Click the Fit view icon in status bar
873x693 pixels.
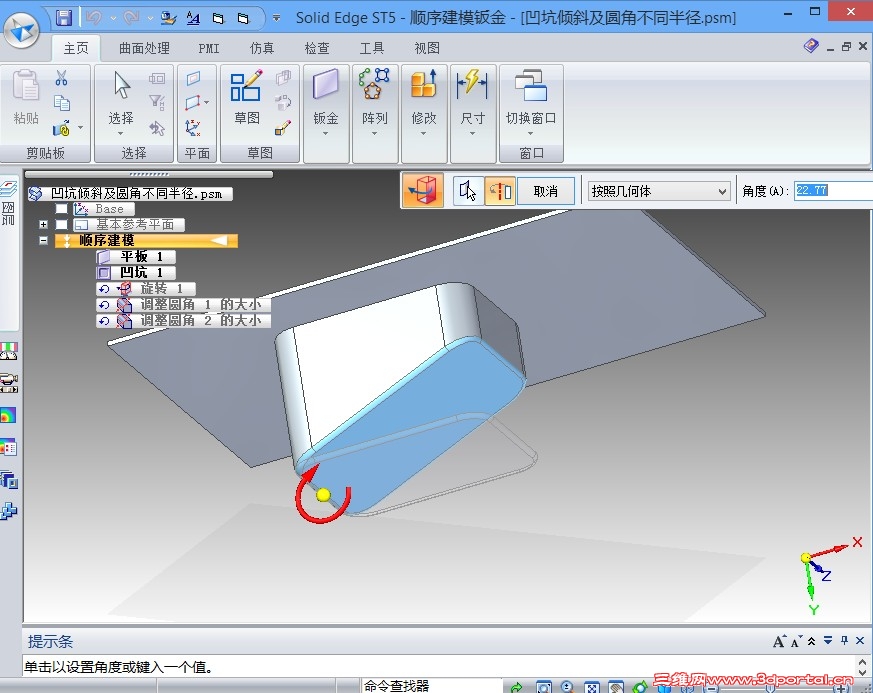(x=592, y=687)
